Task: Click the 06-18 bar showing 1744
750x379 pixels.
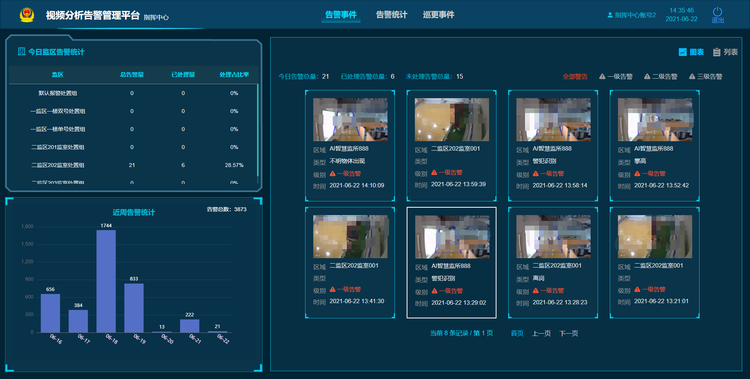Action: click(106, 281)
